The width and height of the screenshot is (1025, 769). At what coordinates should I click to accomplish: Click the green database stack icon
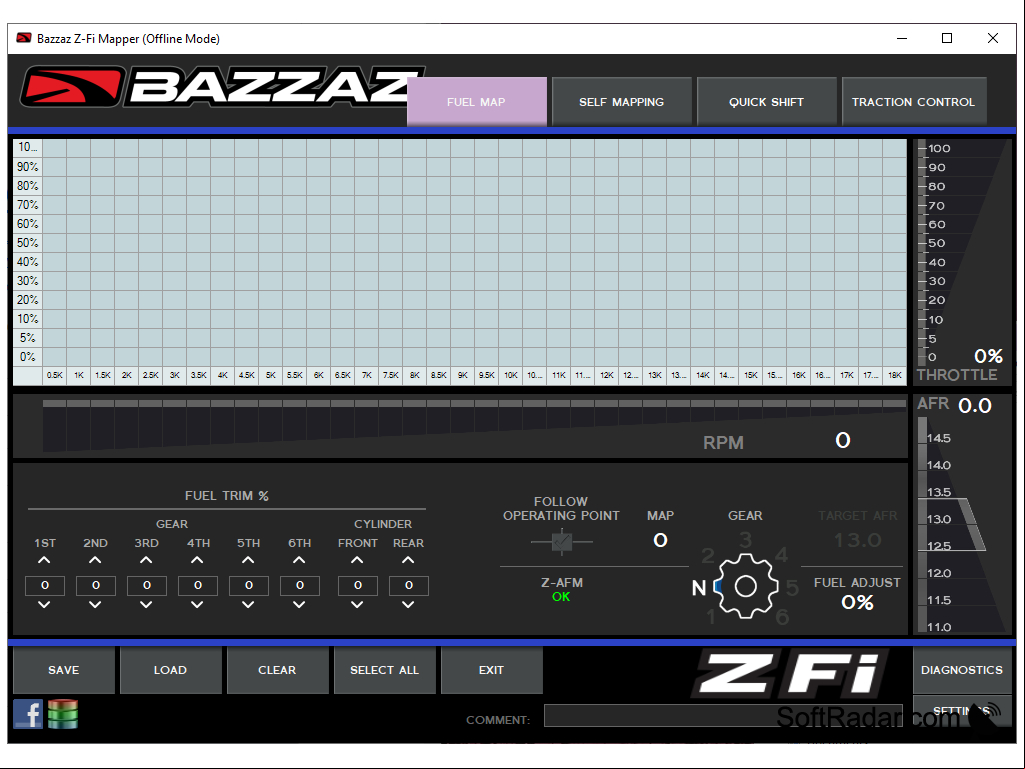[63, 714]
